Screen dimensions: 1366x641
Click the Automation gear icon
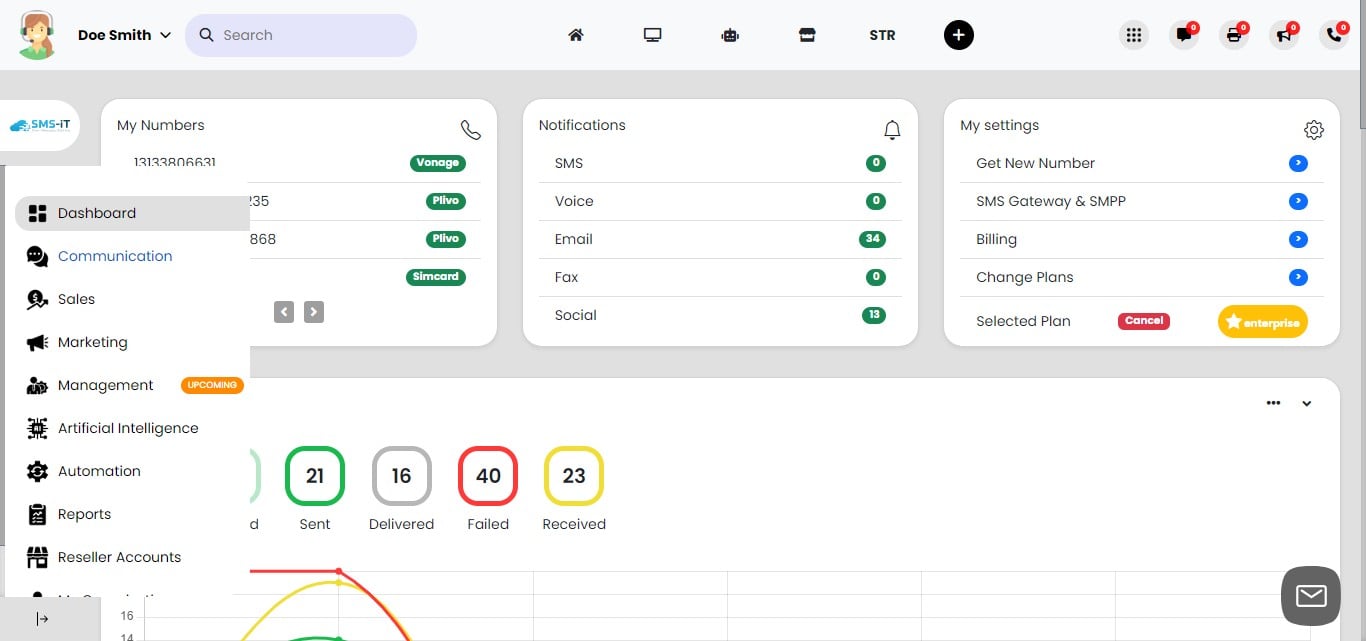point(37,471)
